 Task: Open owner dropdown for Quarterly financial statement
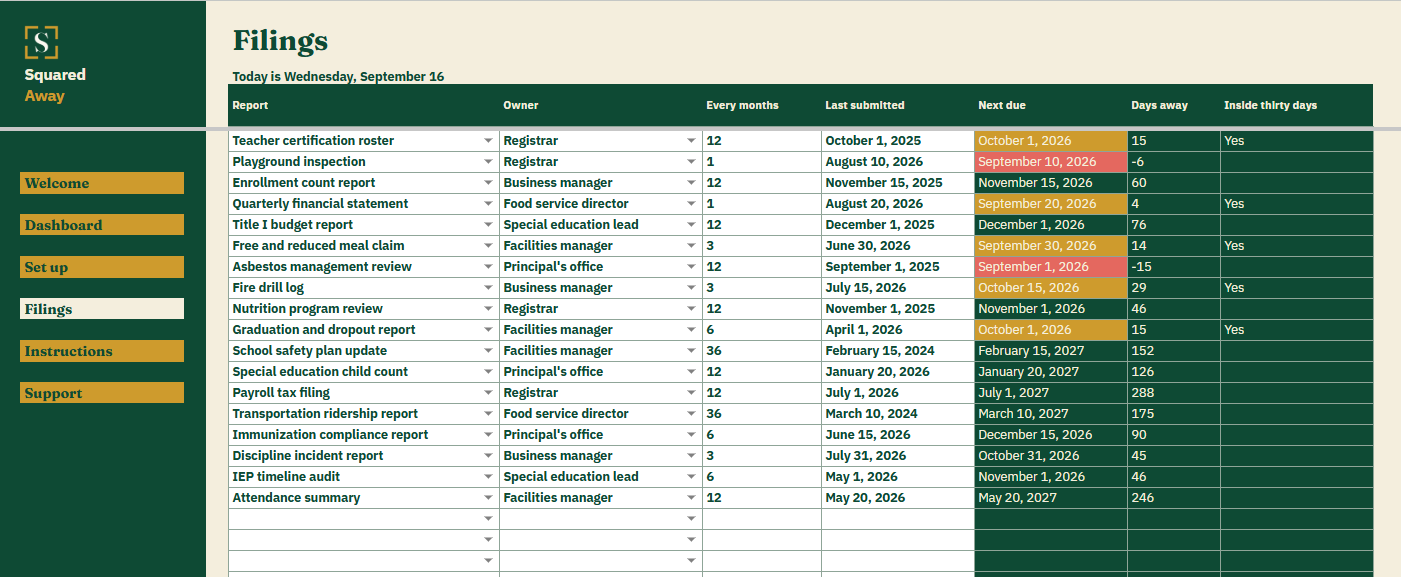tap(691, 204)
